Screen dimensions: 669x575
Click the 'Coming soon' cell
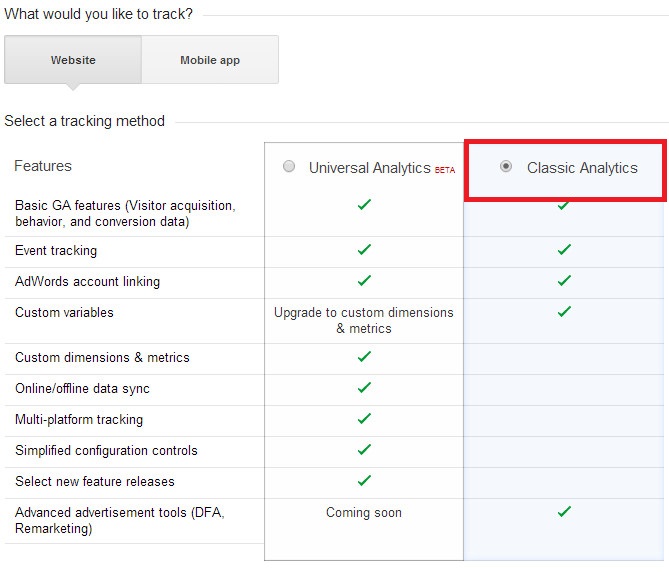364,512
